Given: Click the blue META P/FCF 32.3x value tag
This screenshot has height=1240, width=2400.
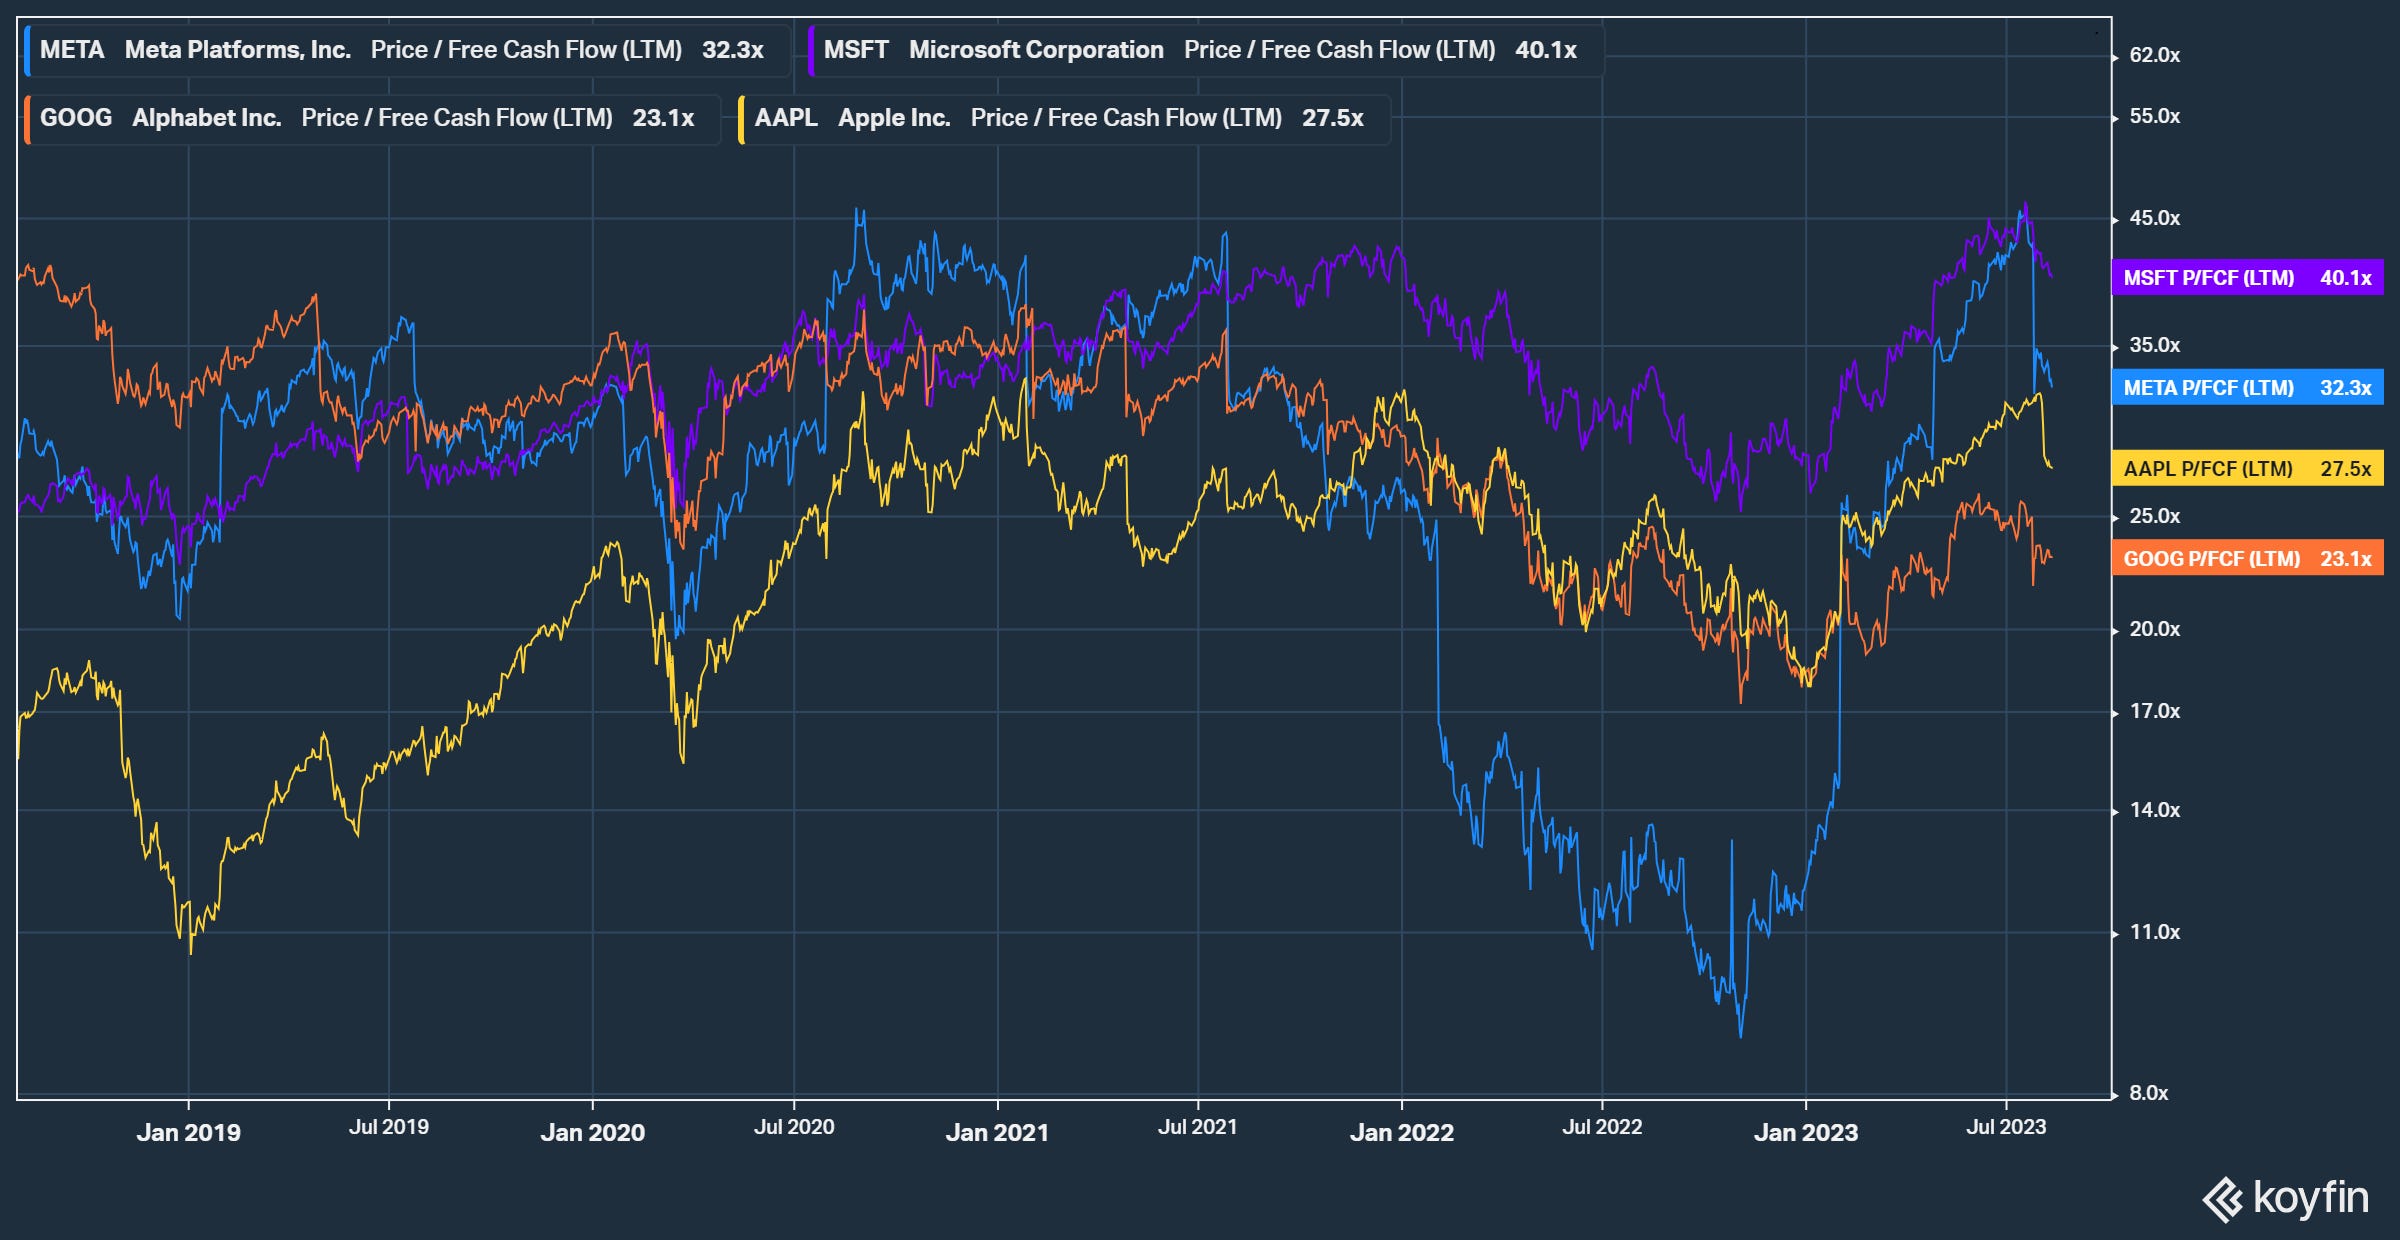Looking at the screenshot, I should pos(2247,388).
